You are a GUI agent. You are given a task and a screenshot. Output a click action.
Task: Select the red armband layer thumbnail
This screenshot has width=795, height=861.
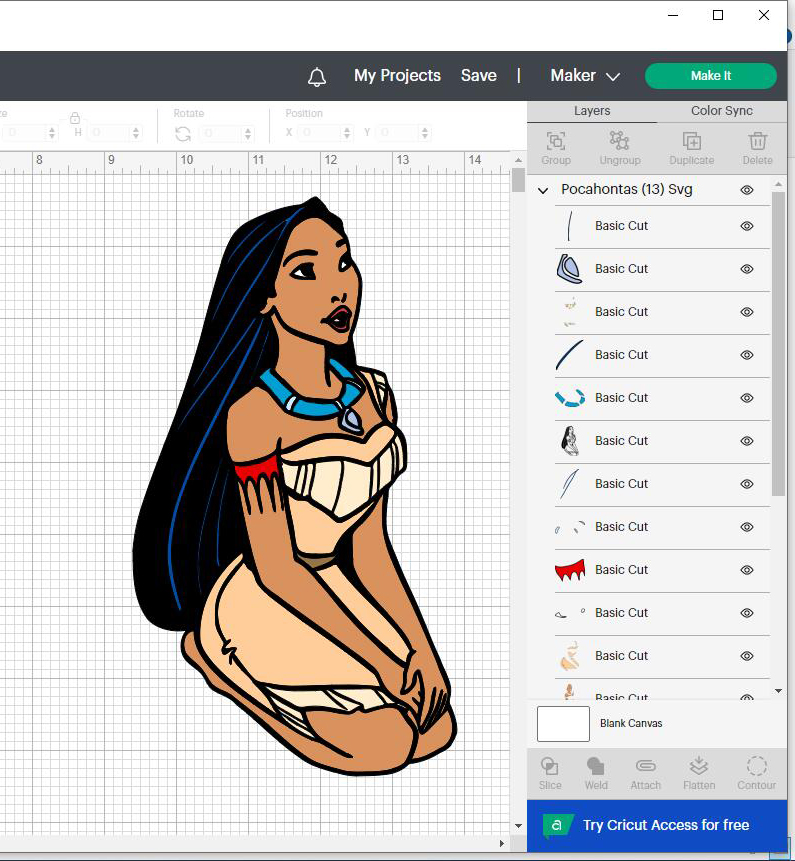pos(570,571)
